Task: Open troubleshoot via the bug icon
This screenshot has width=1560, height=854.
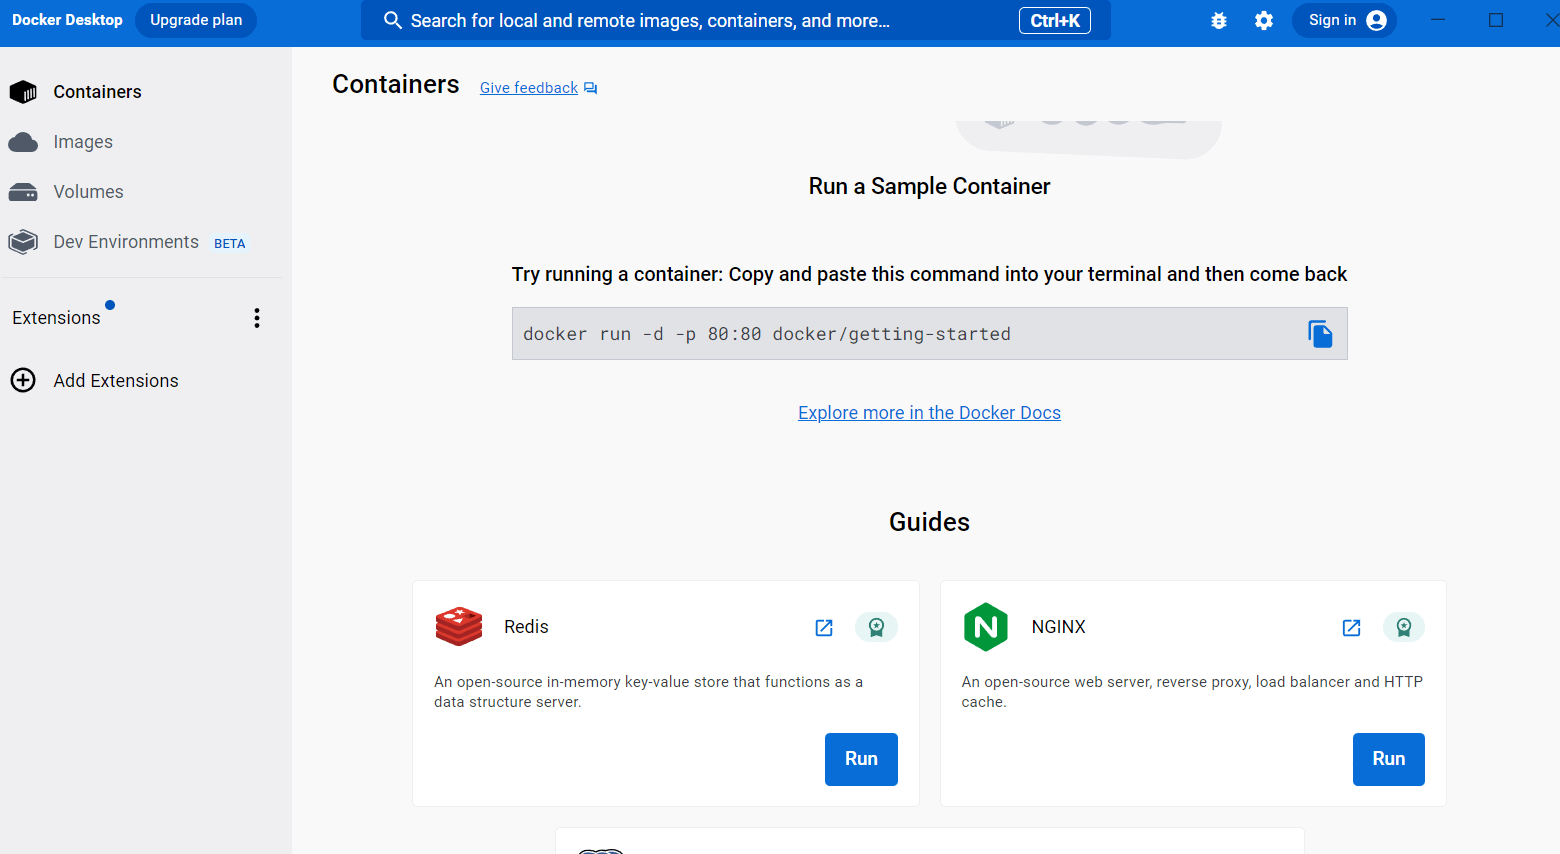Action: (1218, 20)
